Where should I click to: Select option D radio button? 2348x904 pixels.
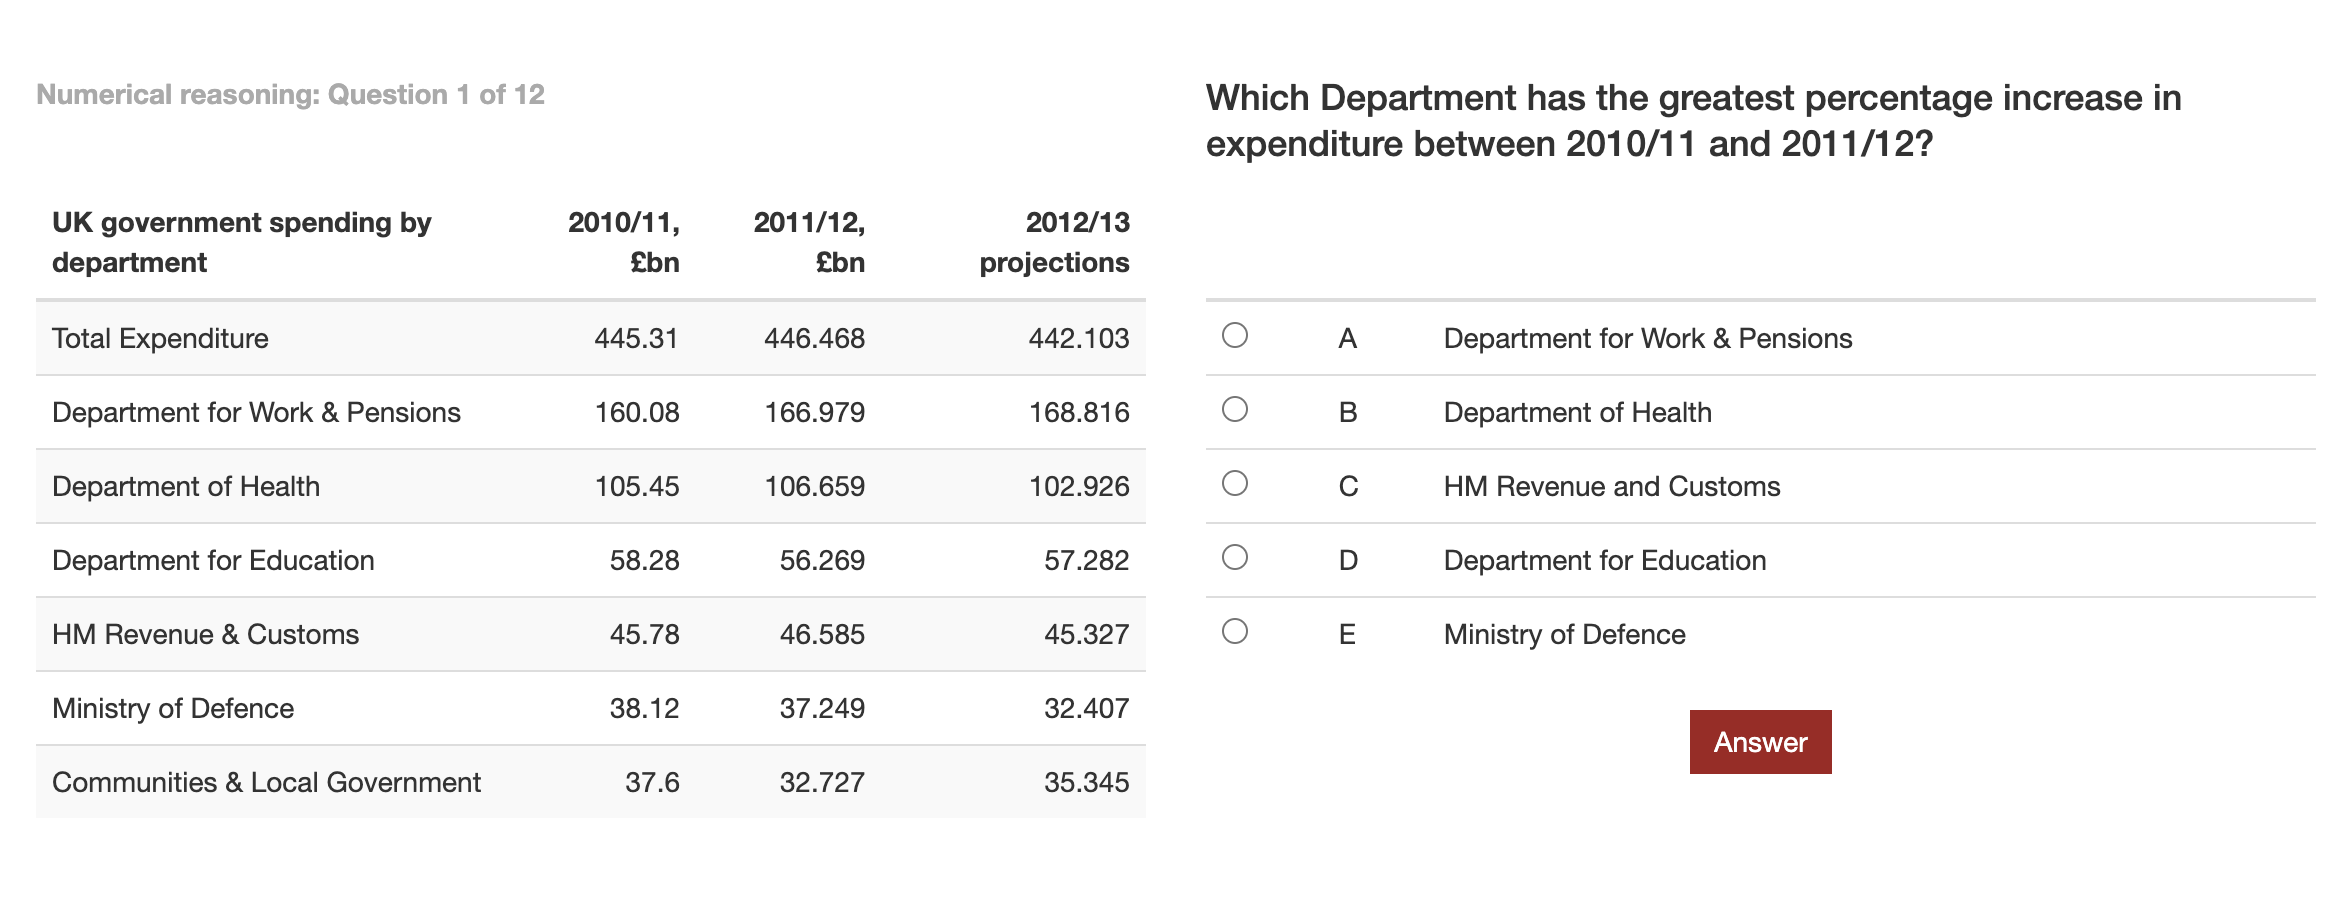(1235, 557)
